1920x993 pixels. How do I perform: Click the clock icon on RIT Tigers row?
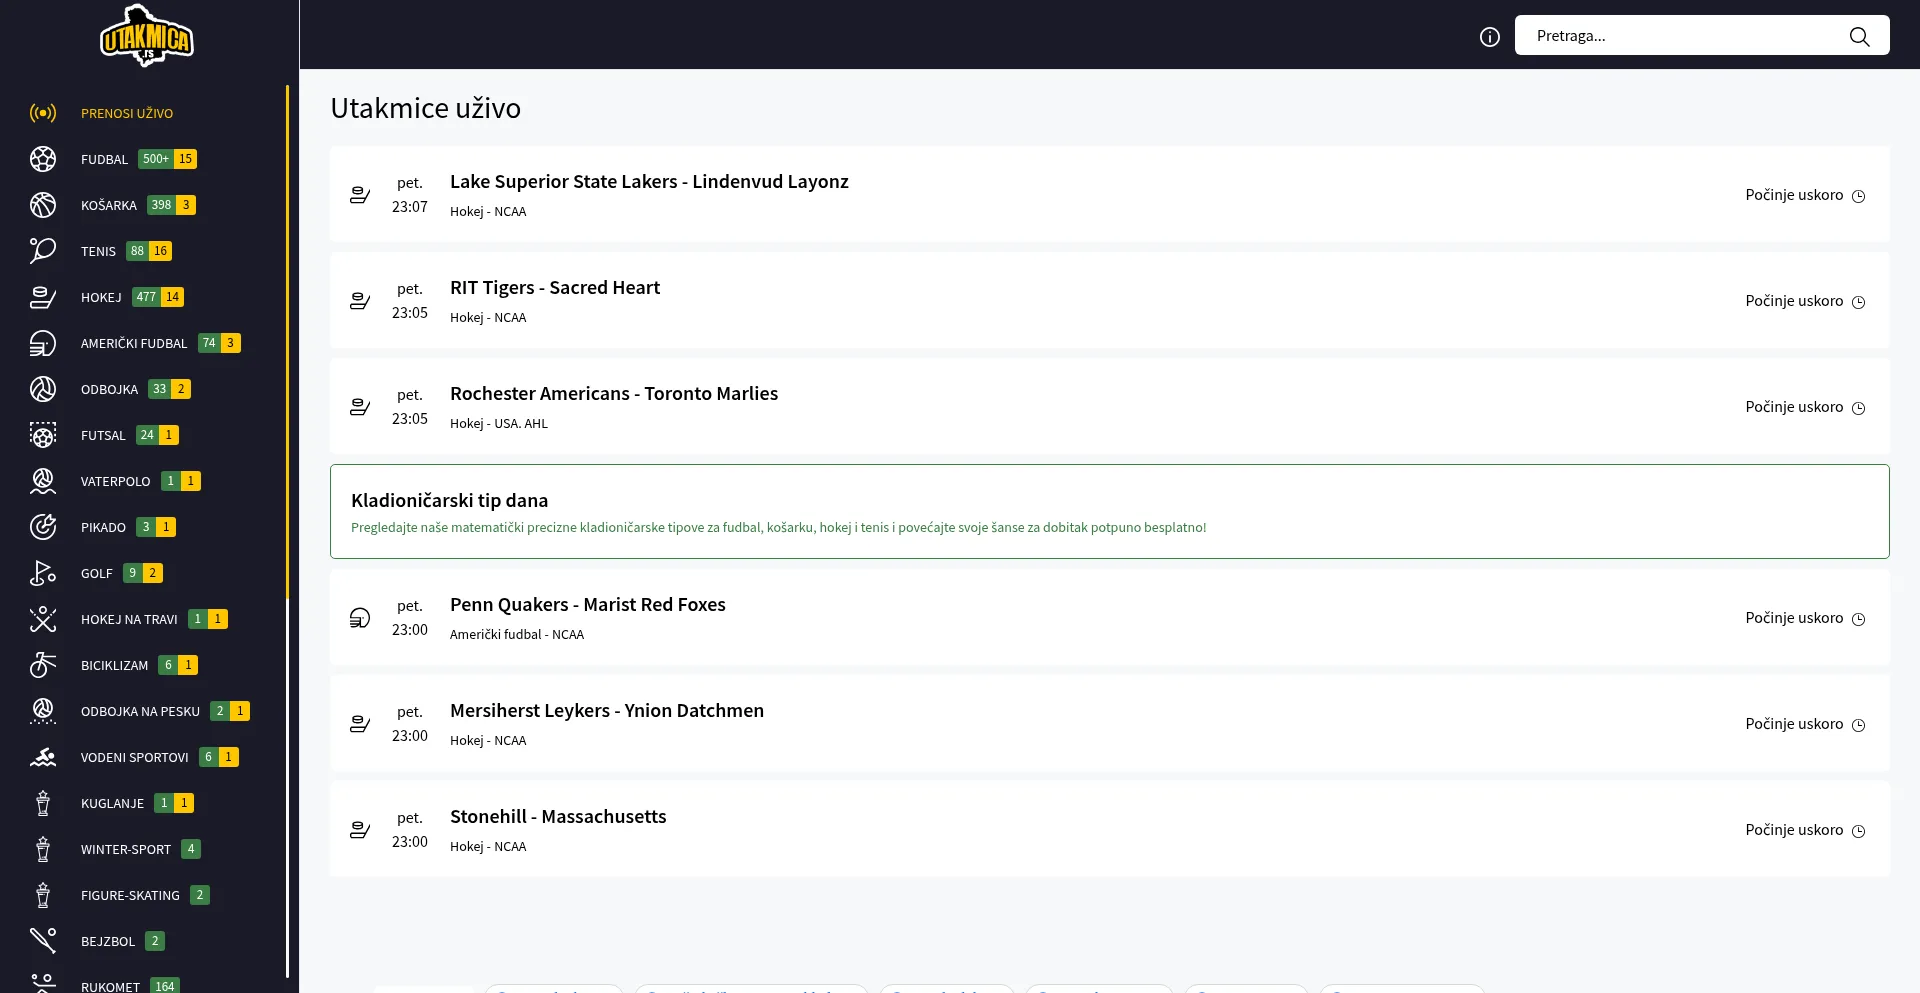pyautogui.click(x=1858, y=302)
